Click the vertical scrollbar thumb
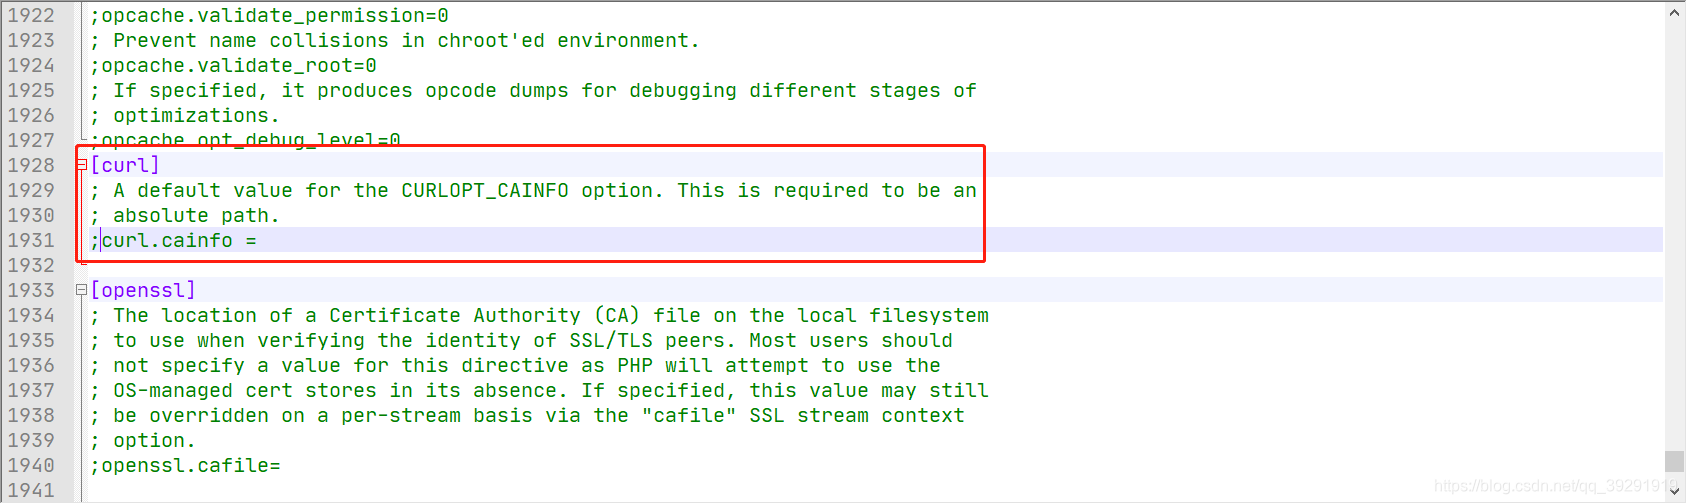The width and height of the screenshot is (1687, 504). (1674, 461)
